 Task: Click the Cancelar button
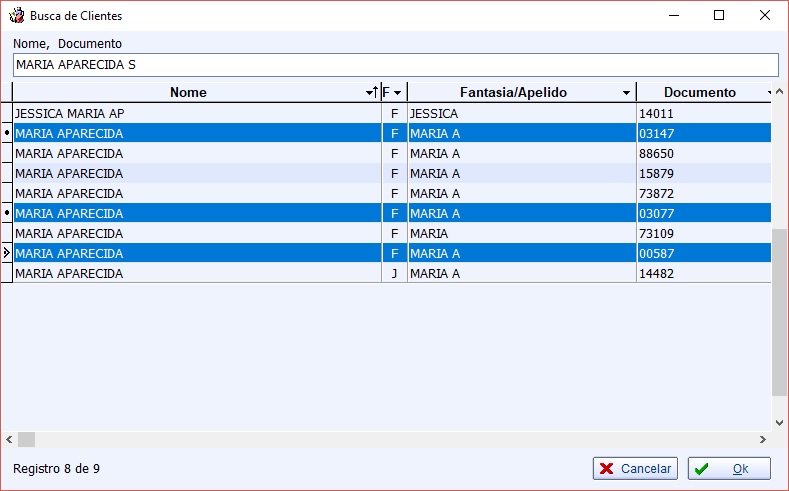pos(635,468)
